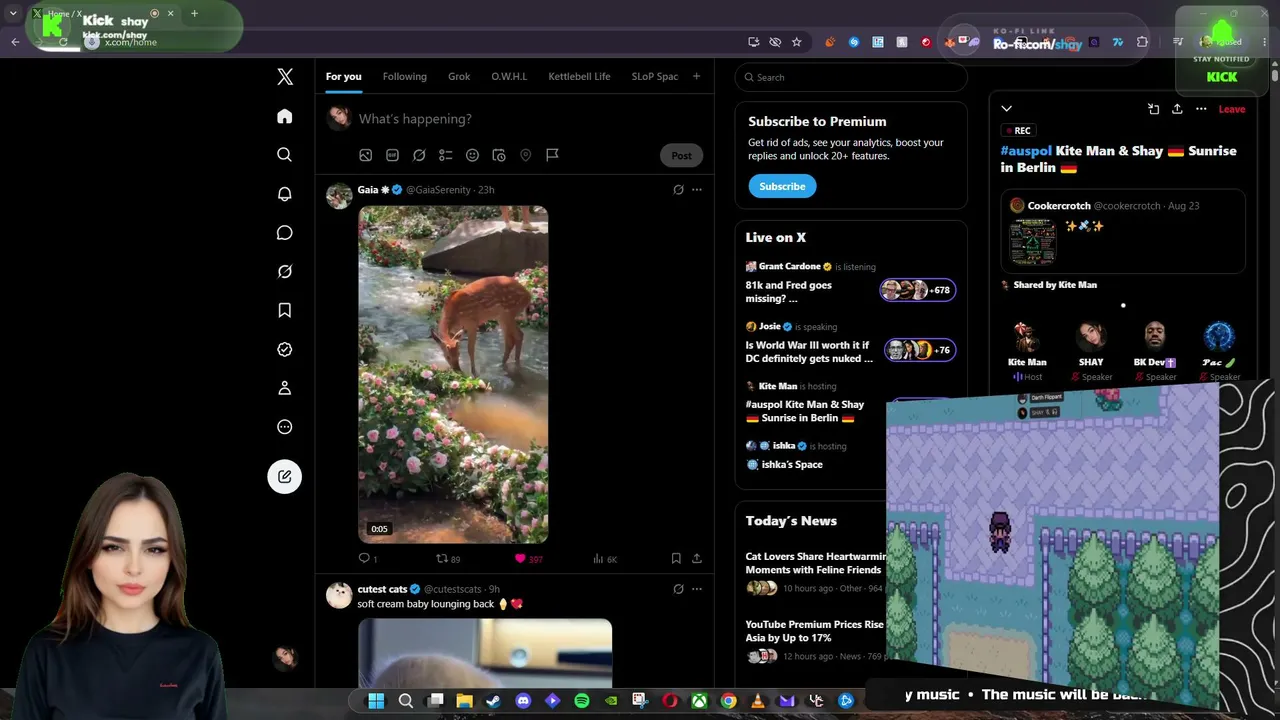Image resolution: width=1280 pixels, height=720 pixels.
Task: Open Notifications bell in X sidebar
Action: 285,194
